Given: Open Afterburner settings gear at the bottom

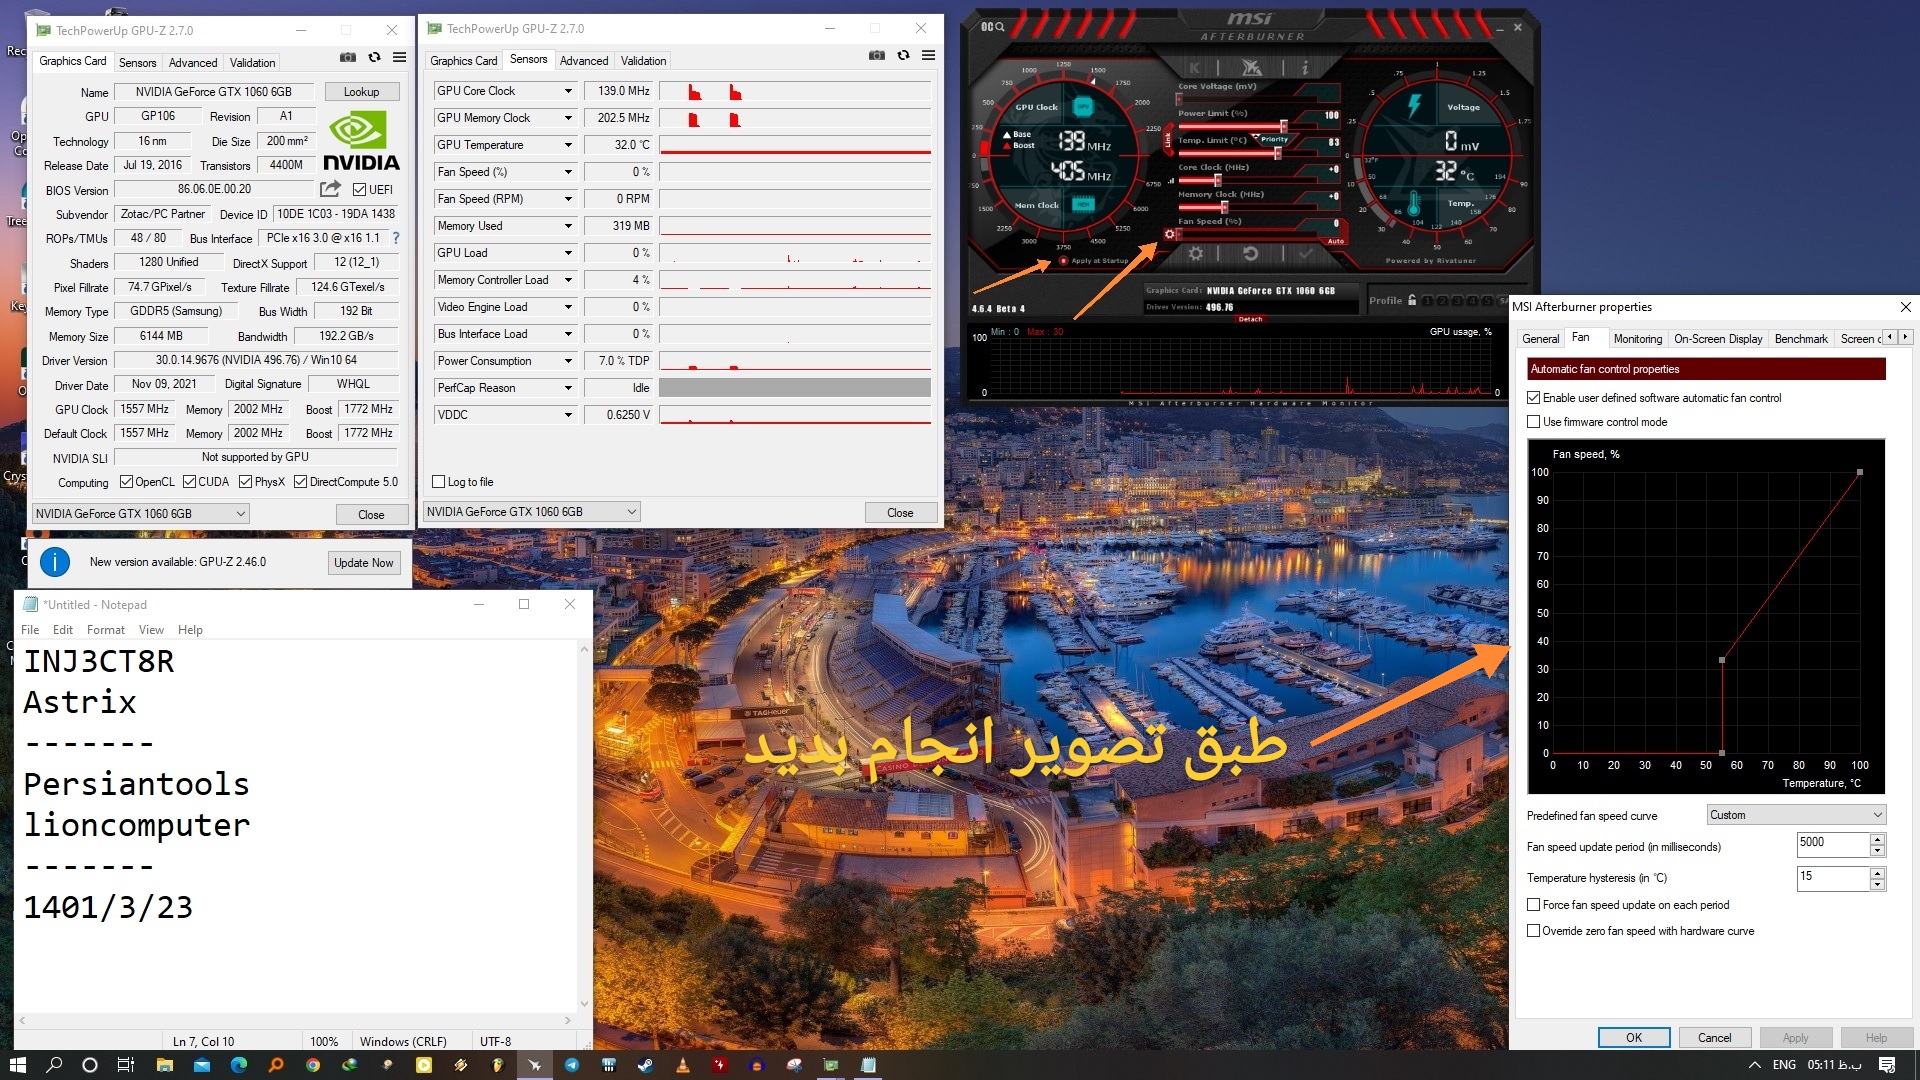Looking at the screenshot, I should pyautogui.click(x=1195, y=254).
